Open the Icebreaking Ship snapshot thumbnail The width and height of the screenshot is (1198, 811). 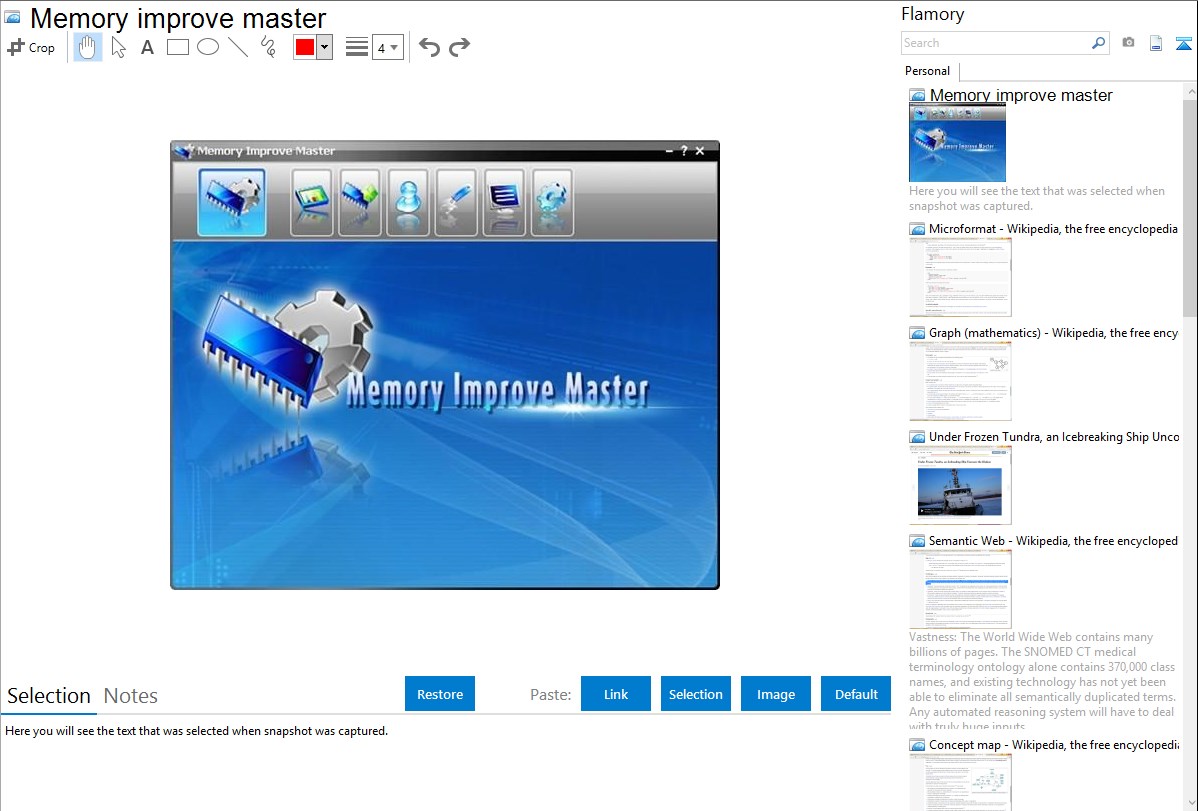coord(960,485)
